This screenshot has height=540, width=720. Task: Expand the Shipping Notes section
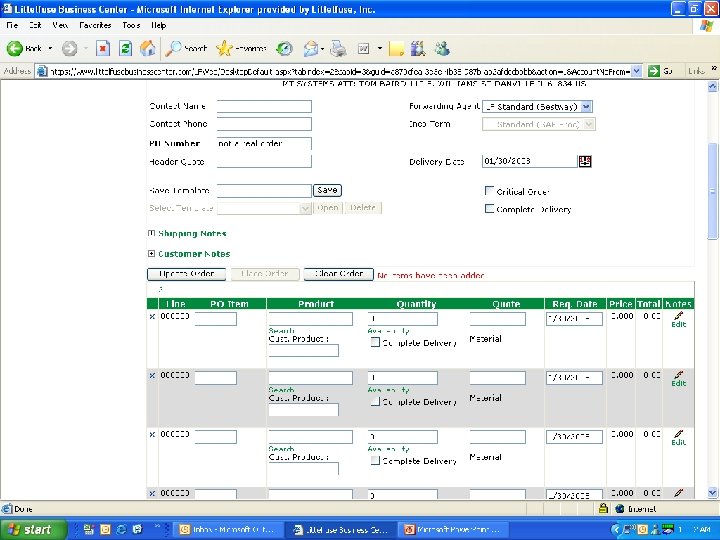click(151, 233)
